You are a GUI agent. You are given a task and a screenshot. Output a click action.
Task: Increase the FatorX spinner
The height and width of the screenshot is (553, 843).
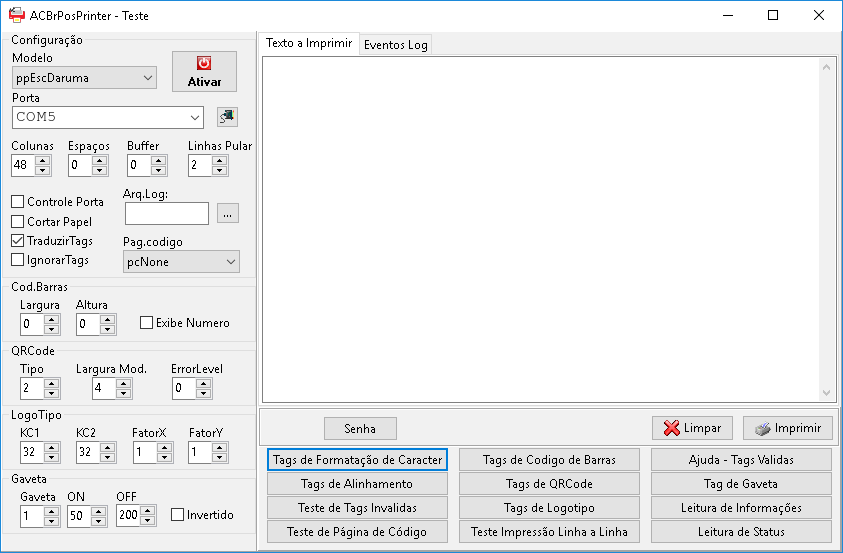165,447
